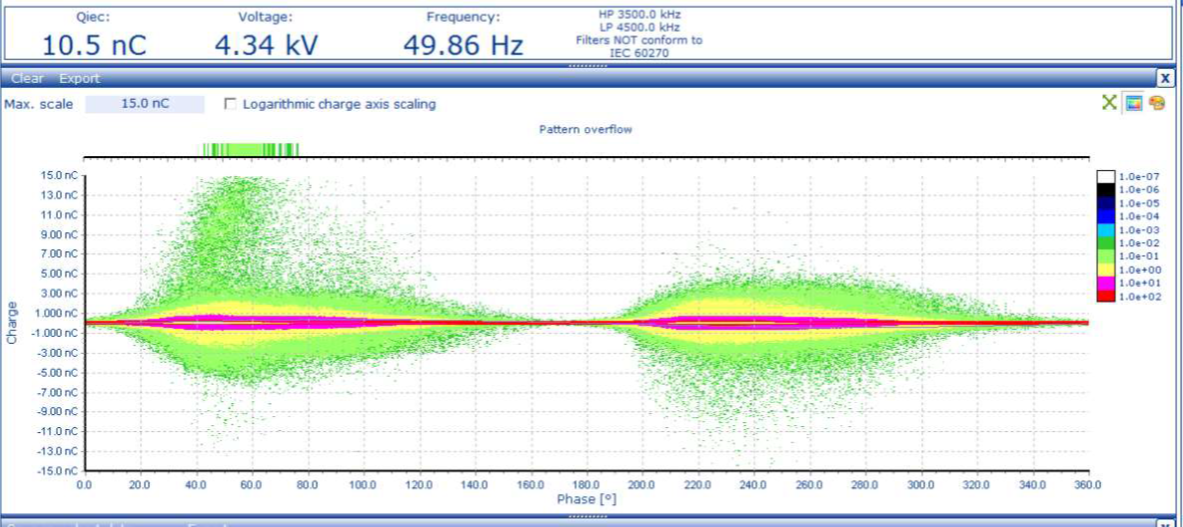Click the green pattern overflow indicator bar
Screen dimensions: 1183x527
pyautogui.click(x=250, y=150)
